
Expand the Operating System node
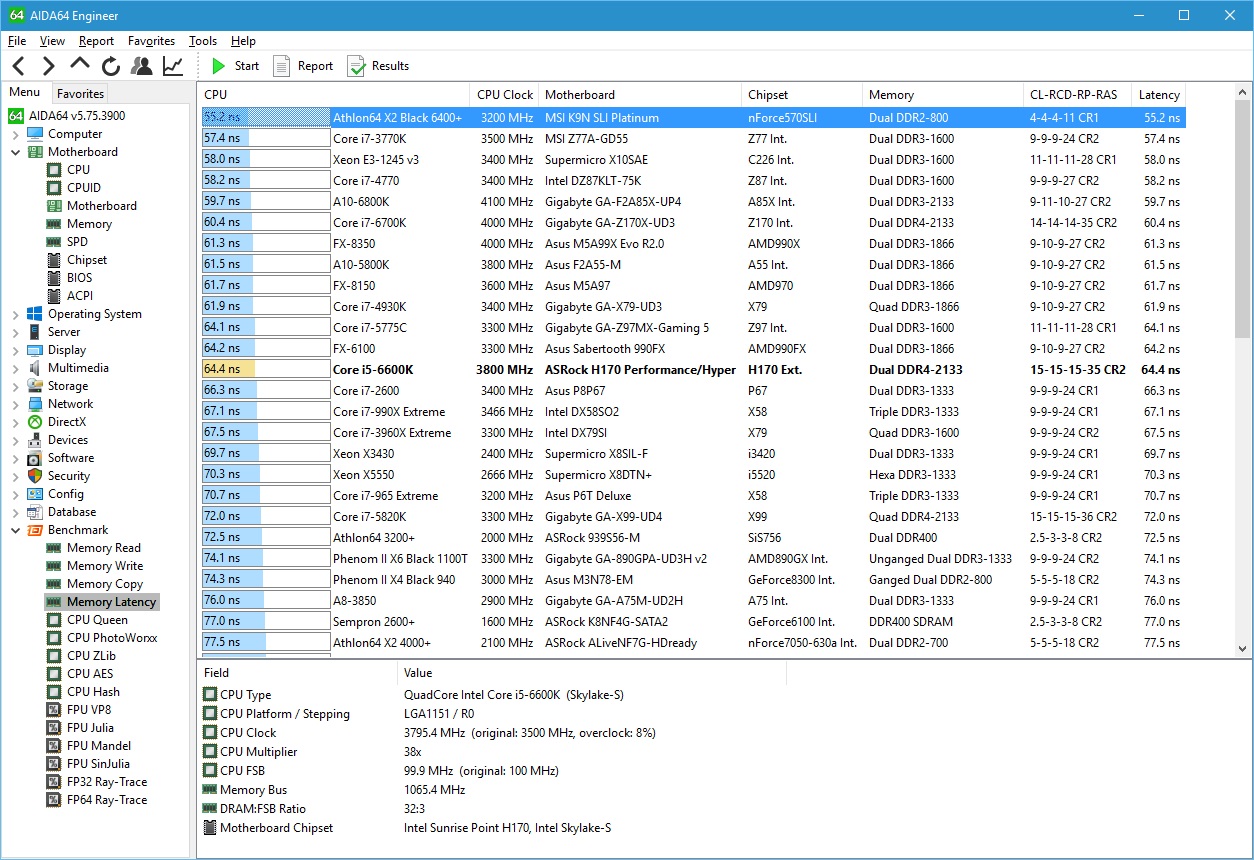pyautogui.click(x=15, y=314)
